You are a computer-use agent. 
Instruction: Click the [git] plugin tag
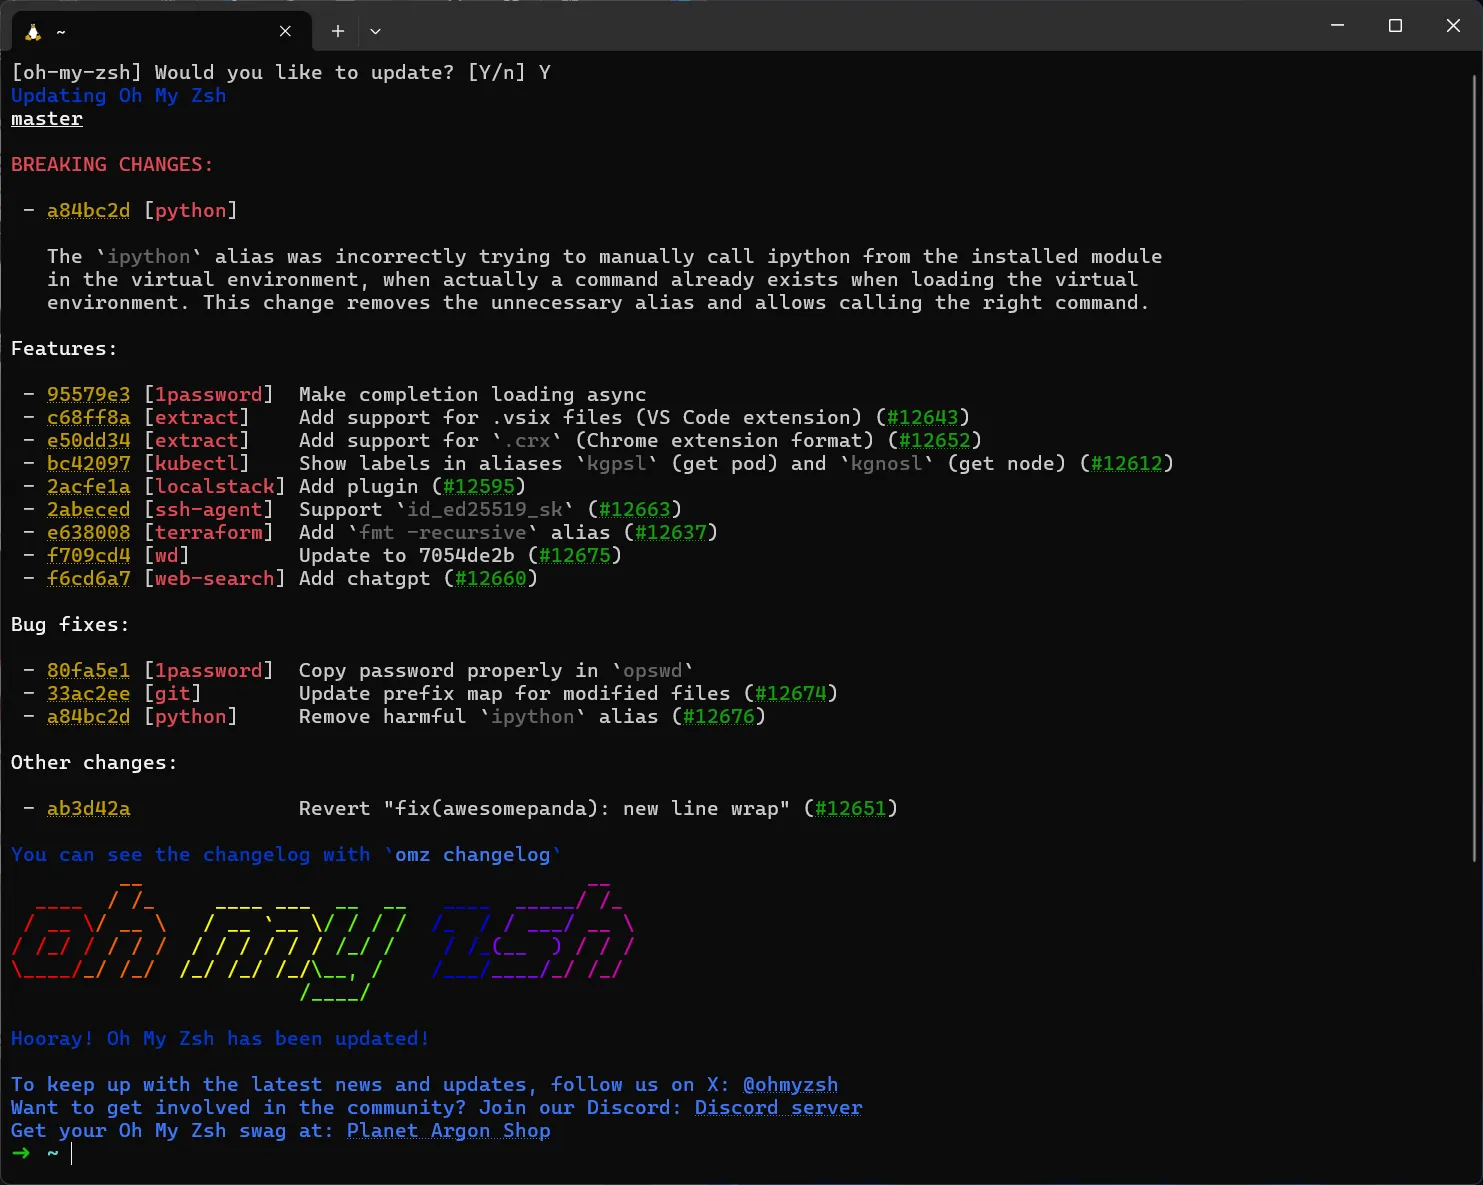pos(172,693)
